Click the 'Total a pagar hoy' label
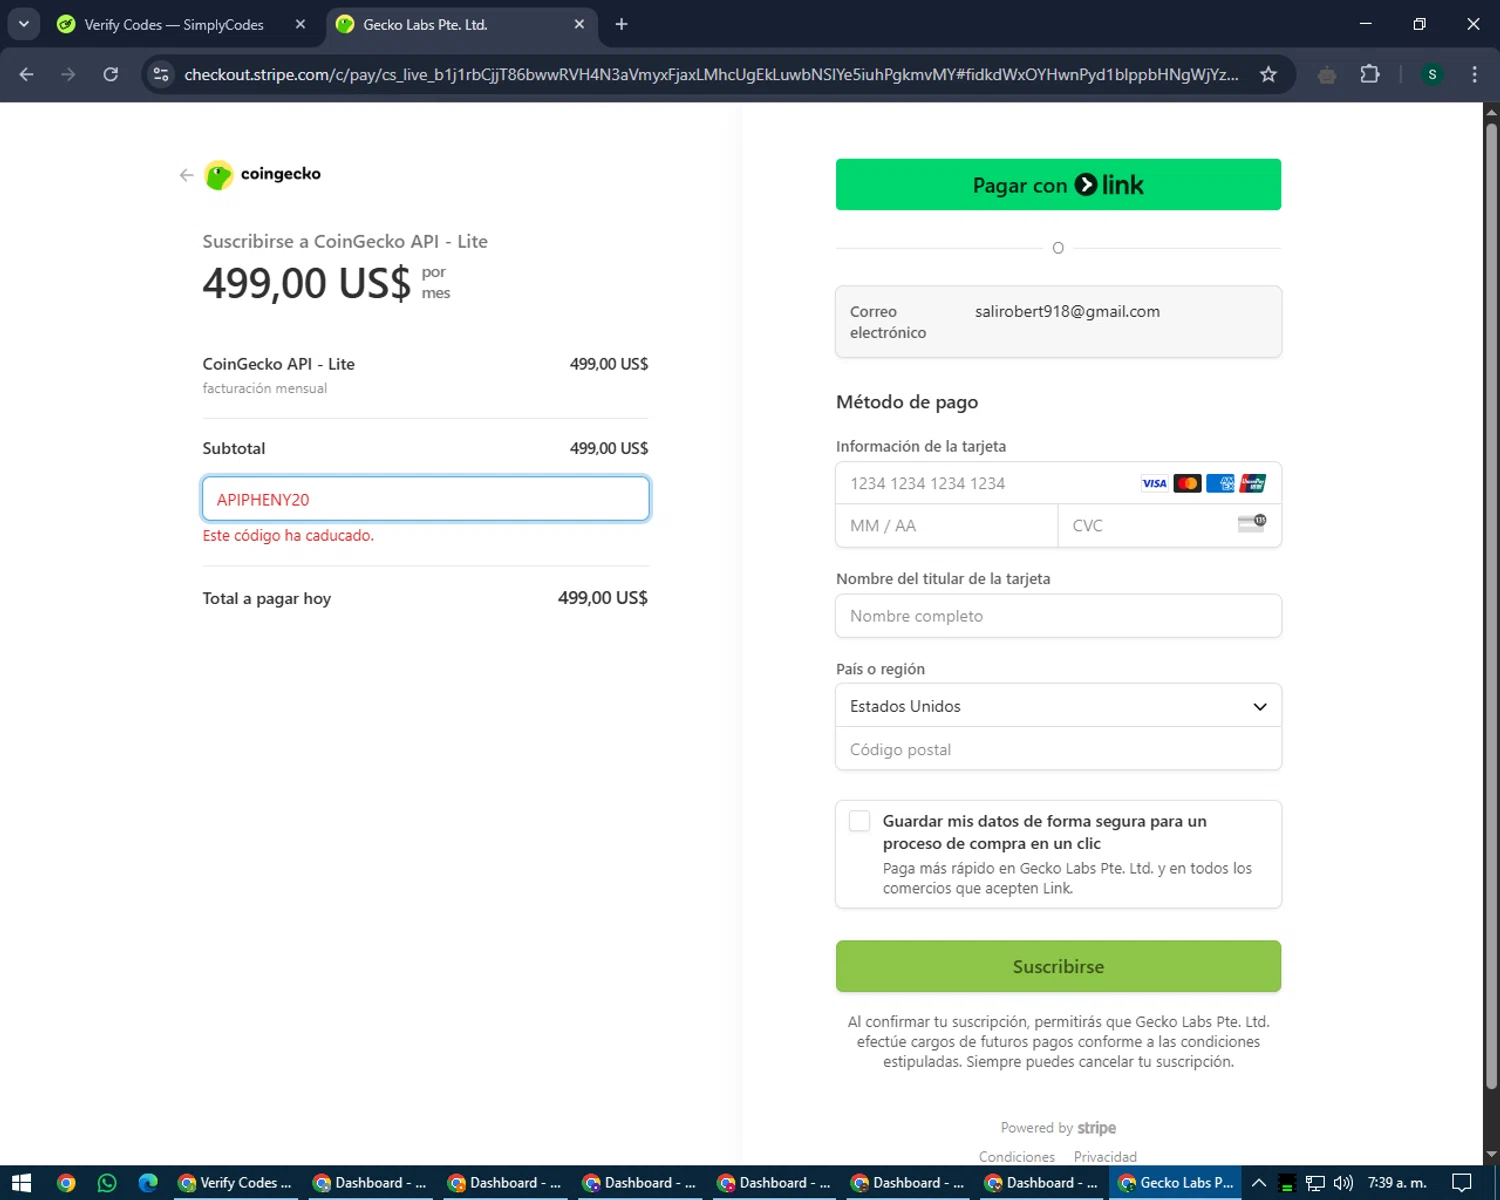 pyautogui.click(x=267, y=598)
